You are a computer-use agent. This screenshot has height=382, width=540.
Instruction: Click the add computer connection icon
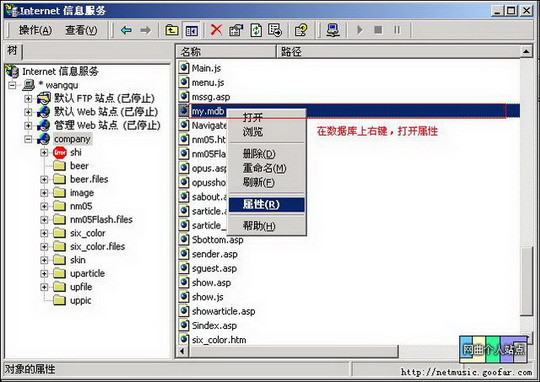pos(333,30)
